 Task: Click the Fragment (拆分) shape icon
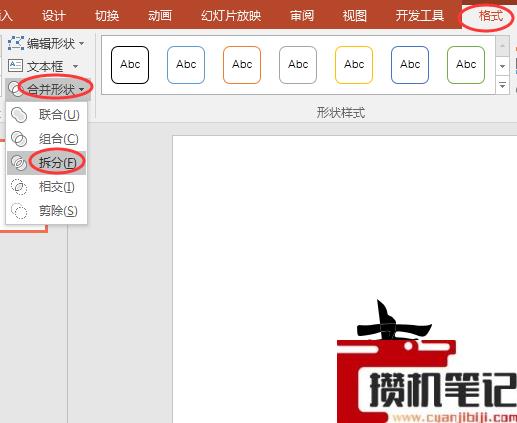point(19,163)
